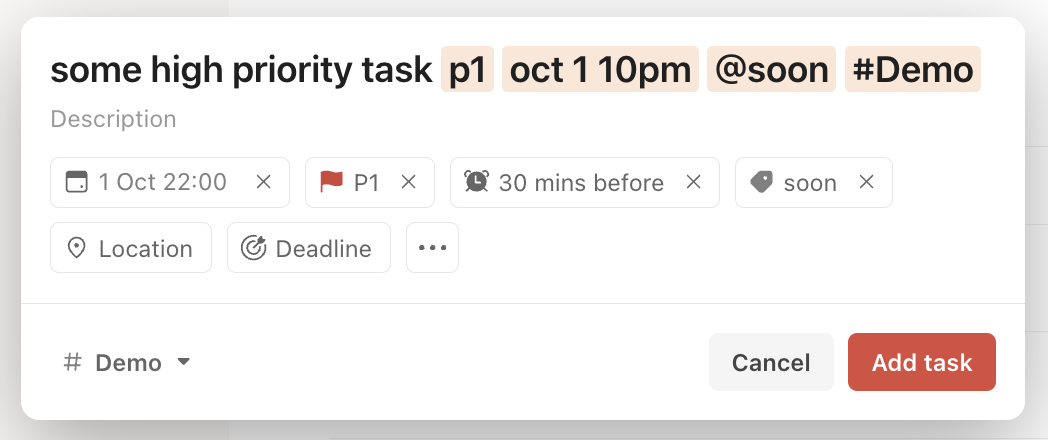Click the alarm clock reminder icon
Image resolution: width=1048 pixels, height=440 pixels.
477,182
